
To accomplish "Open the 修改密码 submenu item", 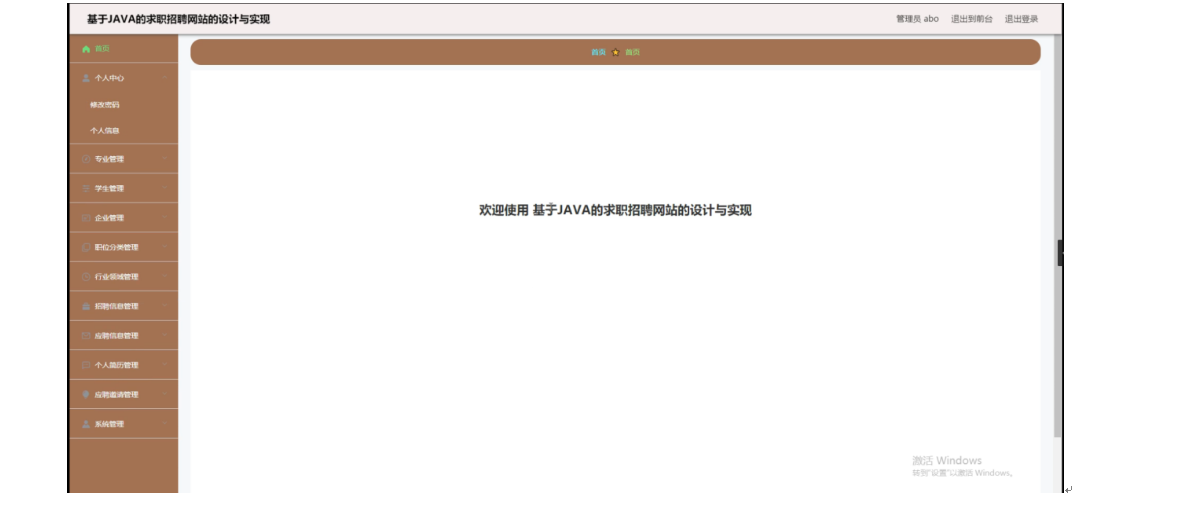I will point(104,105).
